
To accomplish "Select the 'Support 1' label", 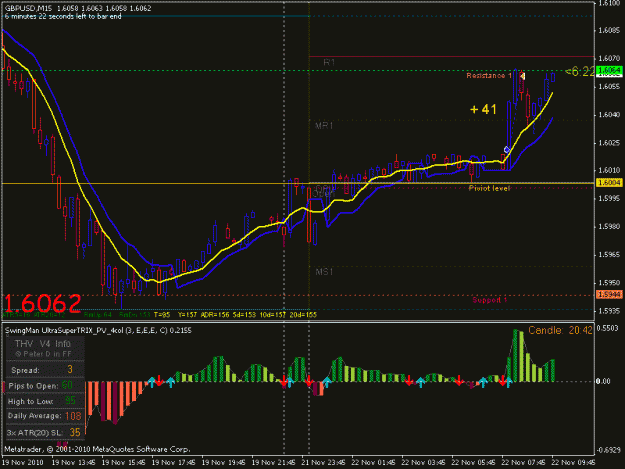I will [489, 300].
